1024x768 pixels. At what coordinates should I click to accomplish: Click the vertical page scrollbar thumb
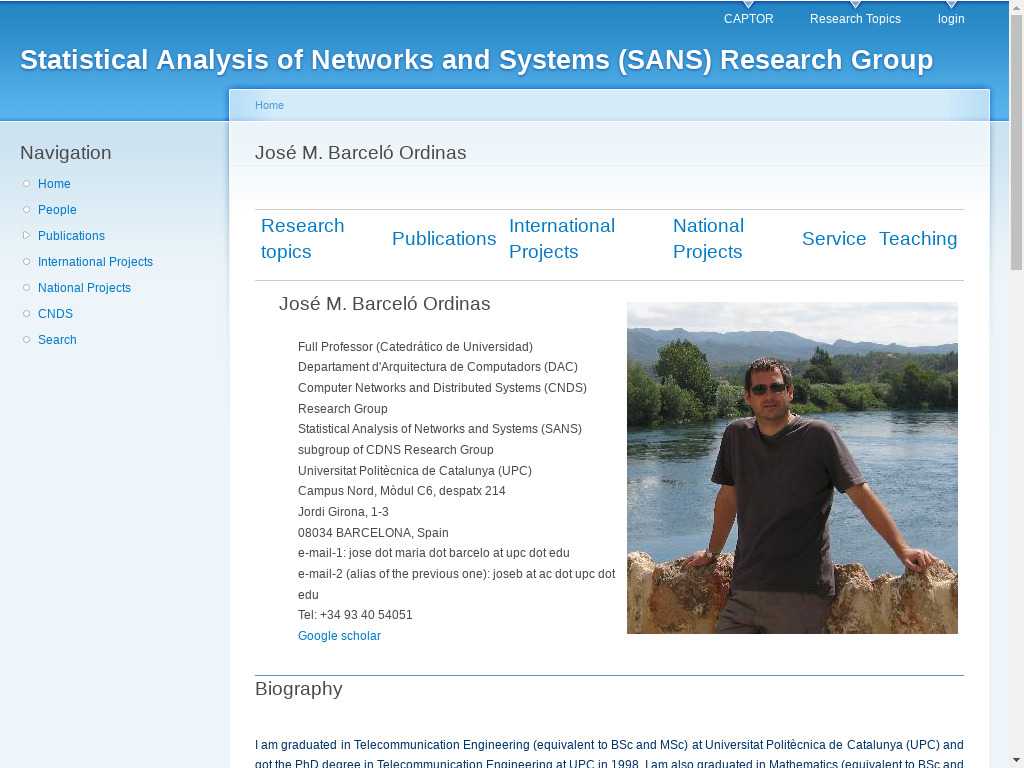point(1016,141)
